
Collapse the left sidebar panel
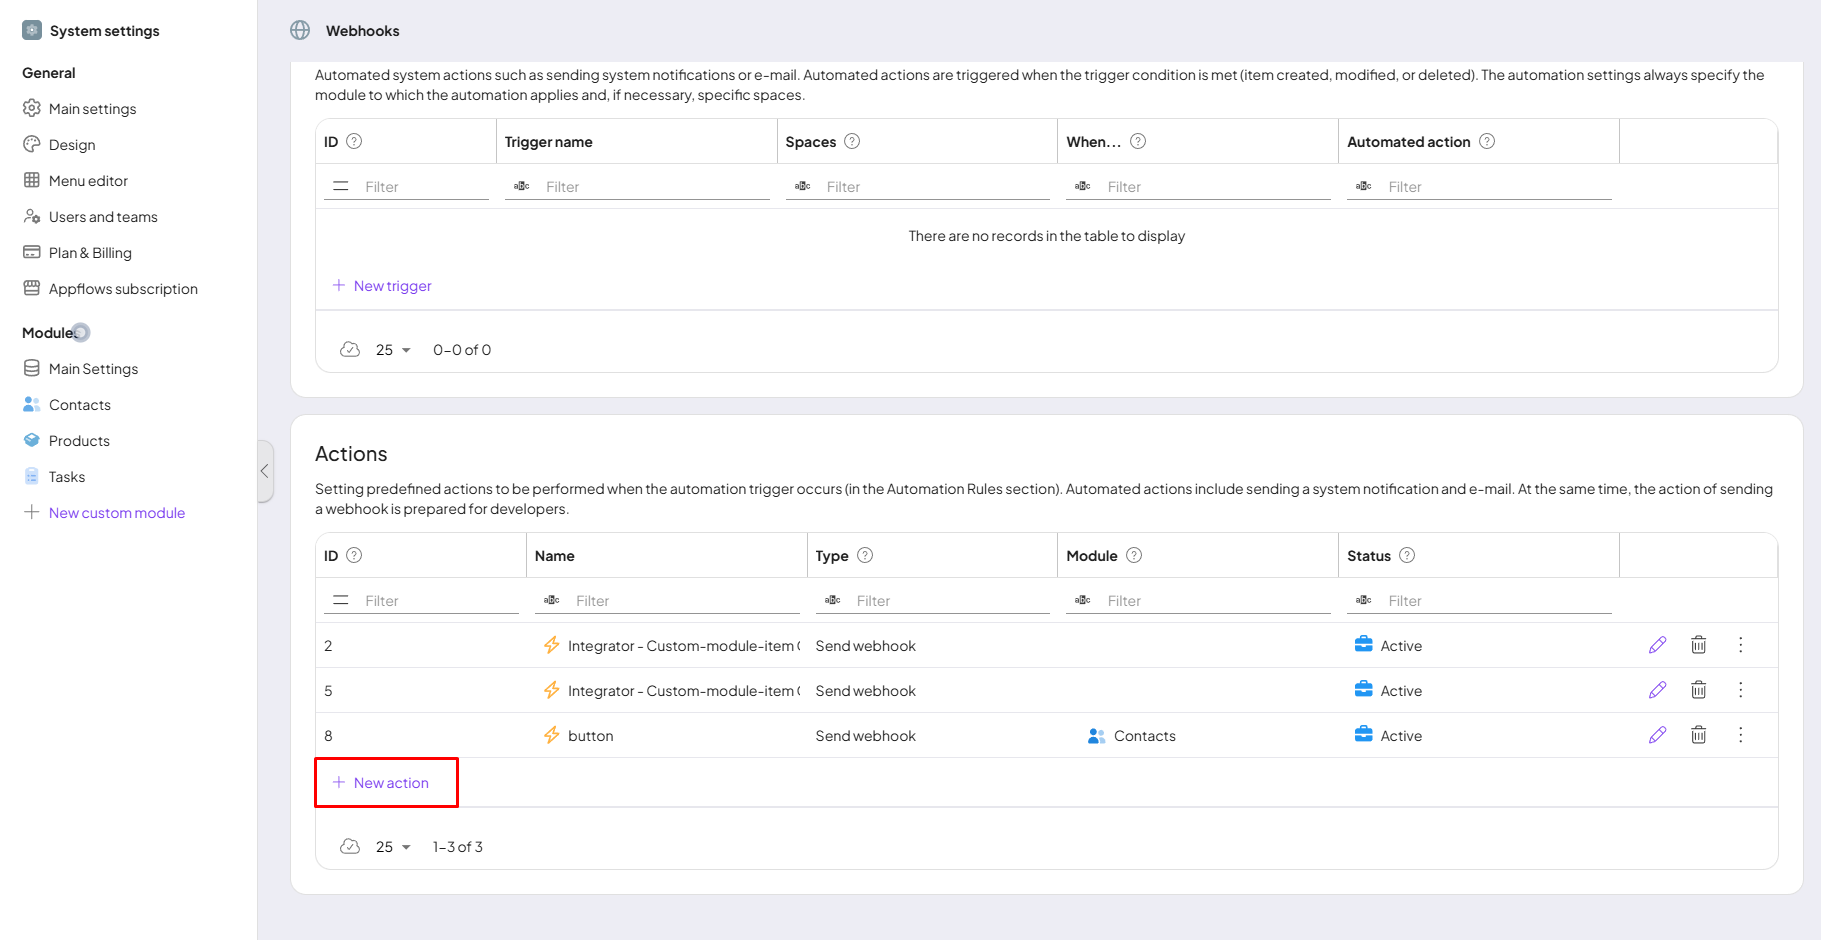(265, 471)
